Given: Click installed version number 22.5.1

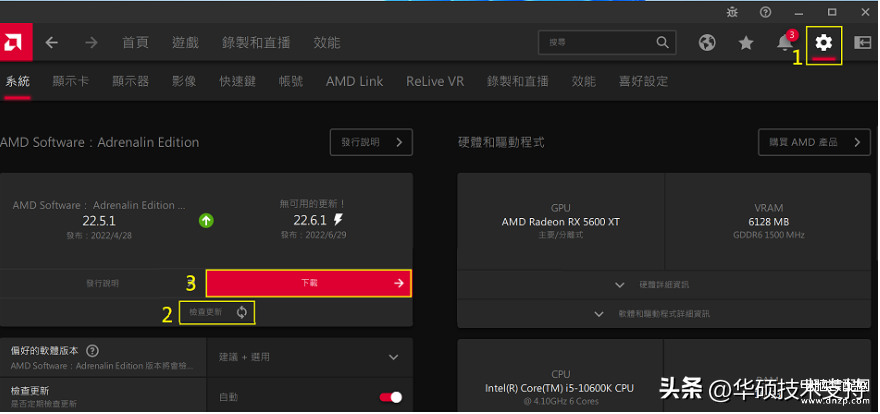Looking at the screenshot, I should [99, 220].
